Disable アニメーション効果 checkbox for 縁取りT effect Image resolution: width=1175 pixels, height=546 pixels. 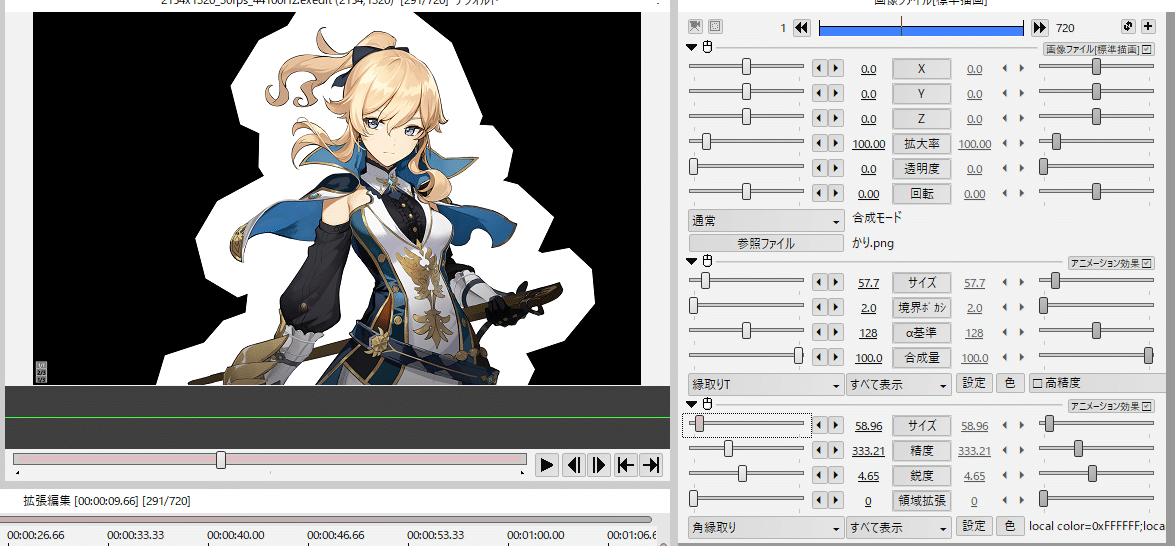pos(1147,263)
